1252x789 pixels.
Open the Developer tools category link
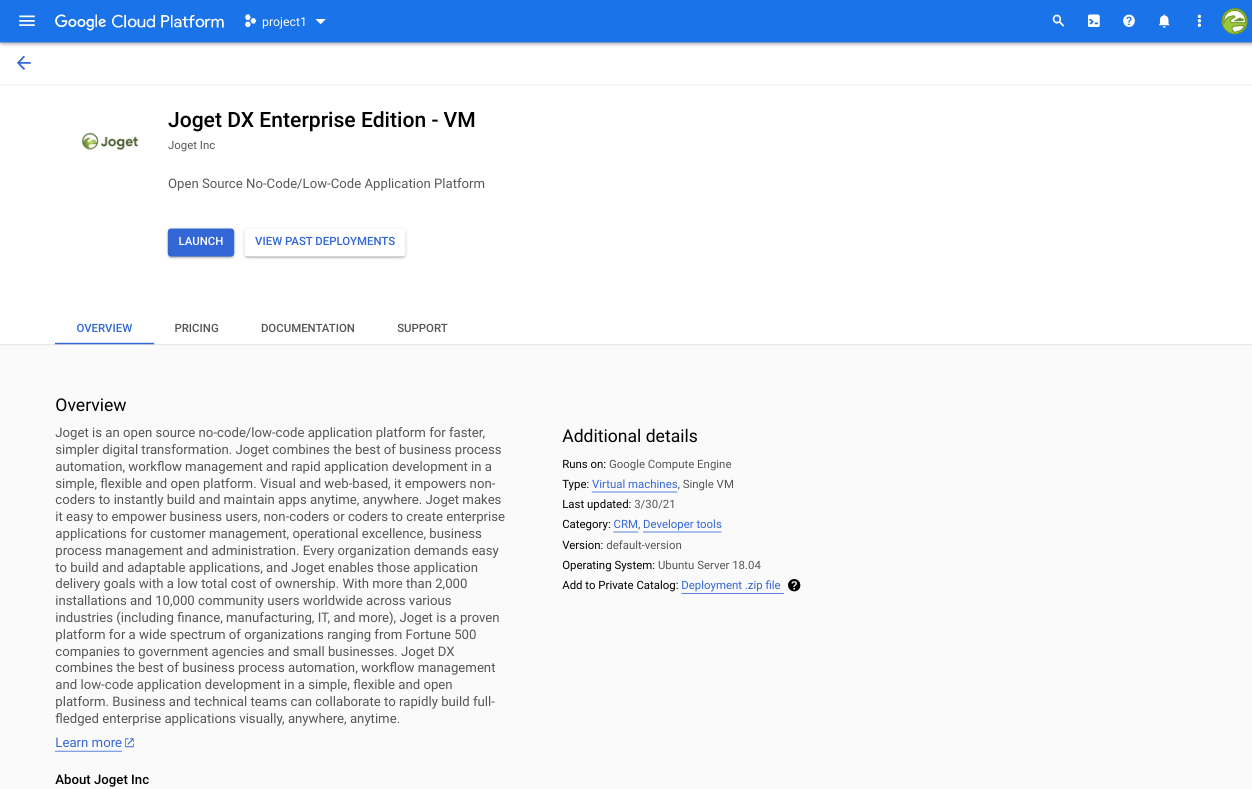(x=682, y=524)
